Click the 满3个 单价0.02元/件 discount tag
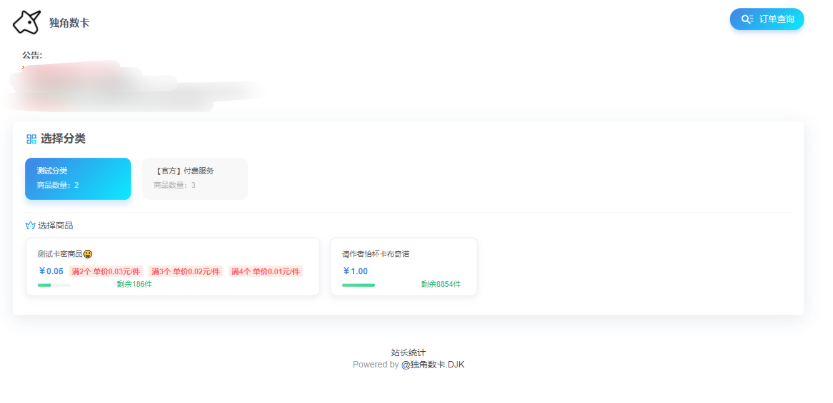 tap(186, 271)
